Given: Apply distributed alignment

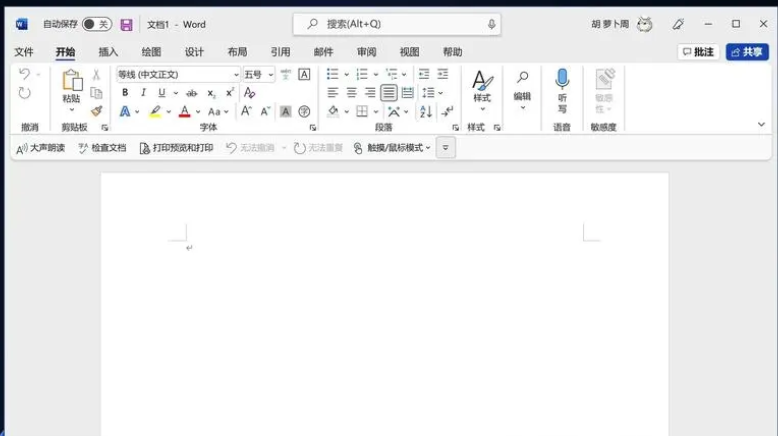Looking at the screenshot, I should (407, 93).
